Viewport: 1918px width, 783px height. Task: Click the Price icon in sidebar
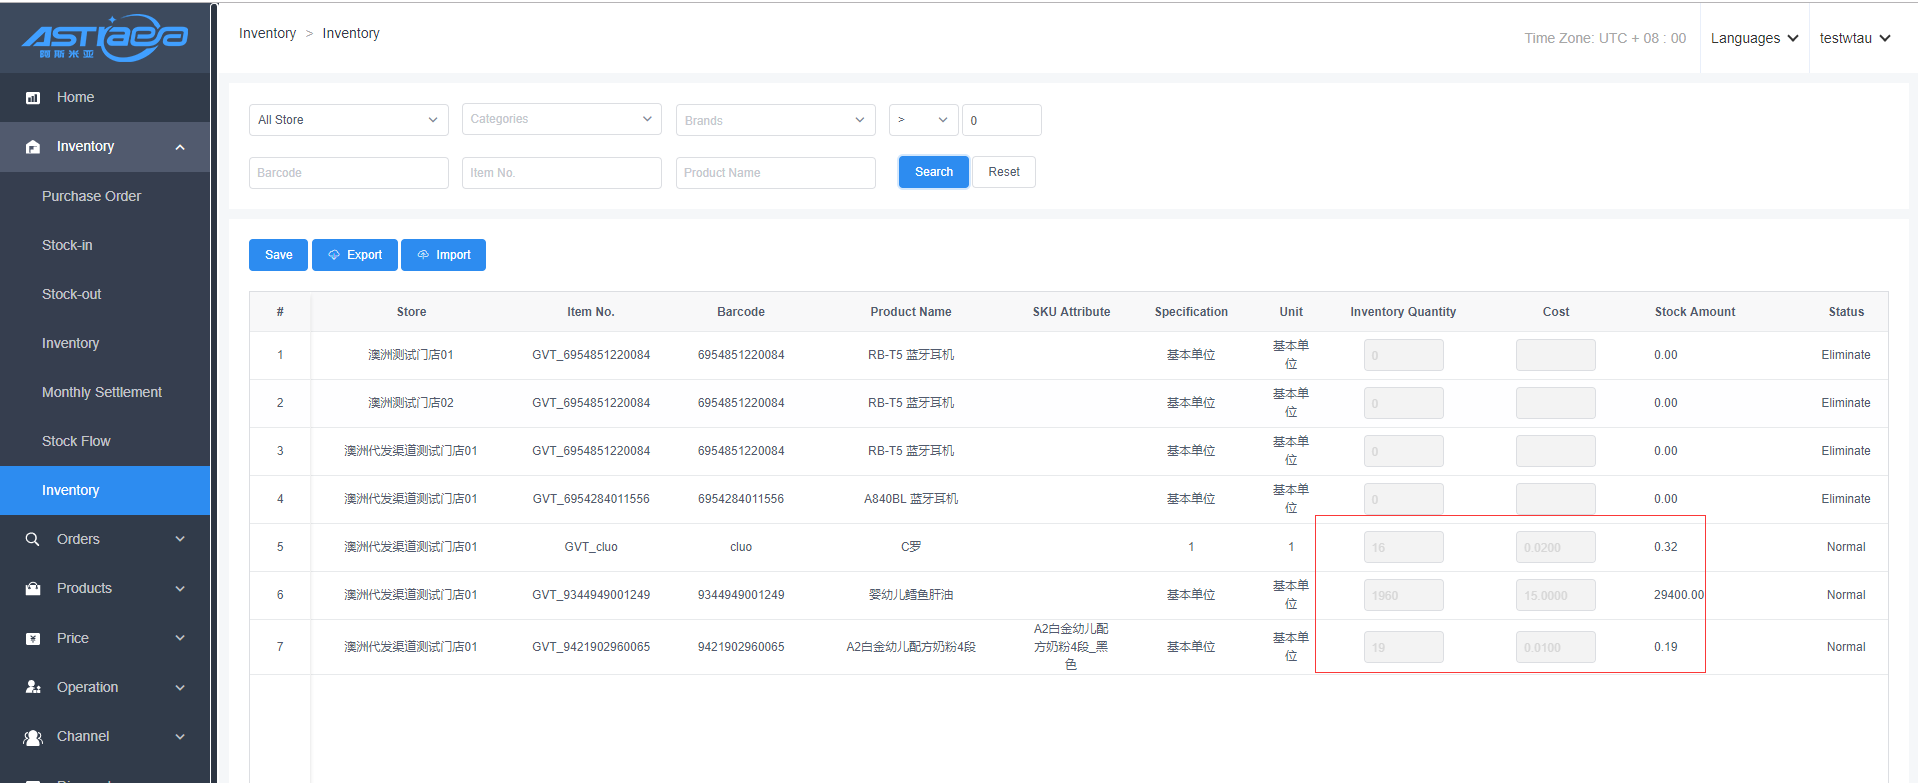coord(33,638)
